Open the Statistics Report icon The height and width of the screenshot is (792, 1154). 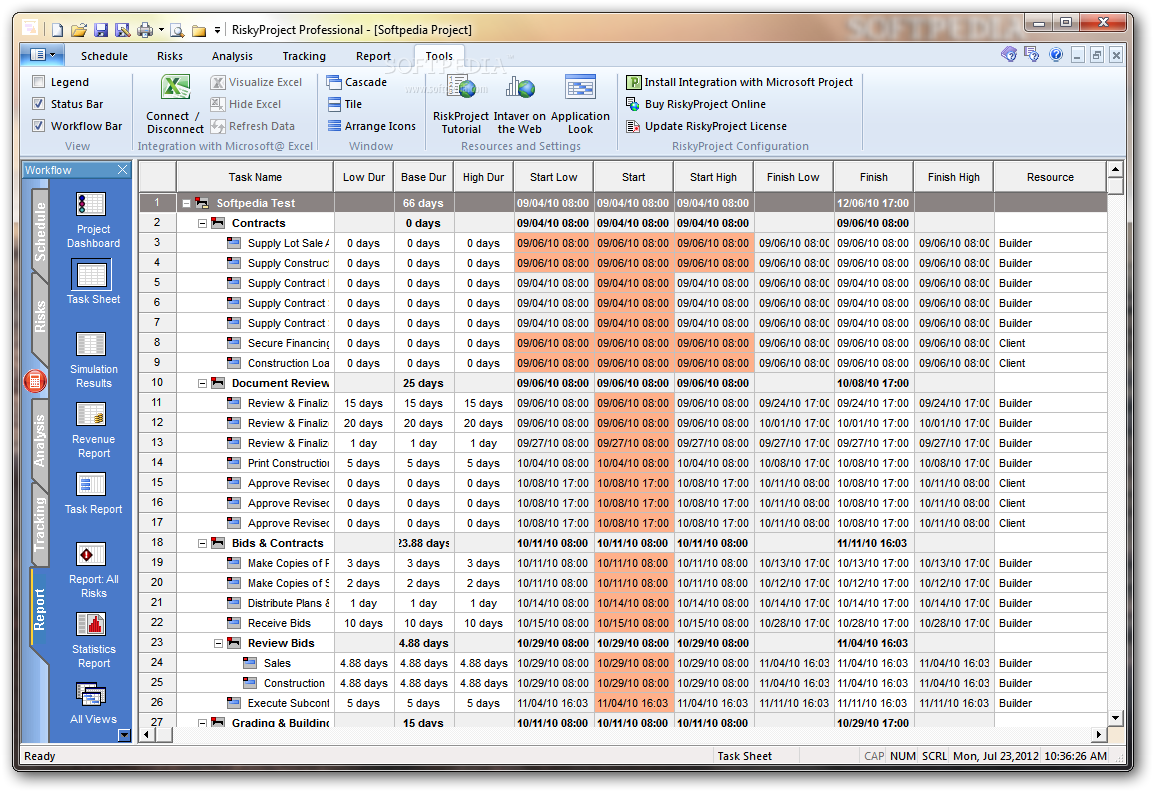coord(92,624)
